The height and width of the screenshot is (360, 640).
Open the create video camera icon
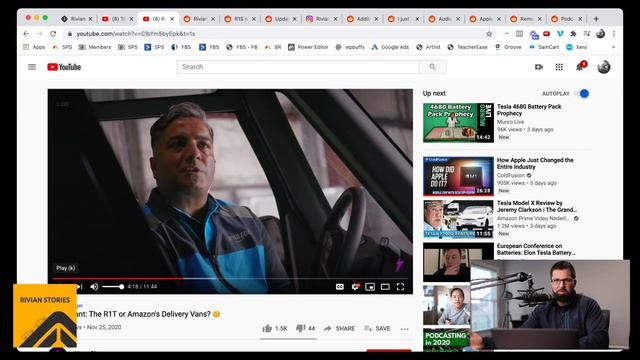(539, 67)
